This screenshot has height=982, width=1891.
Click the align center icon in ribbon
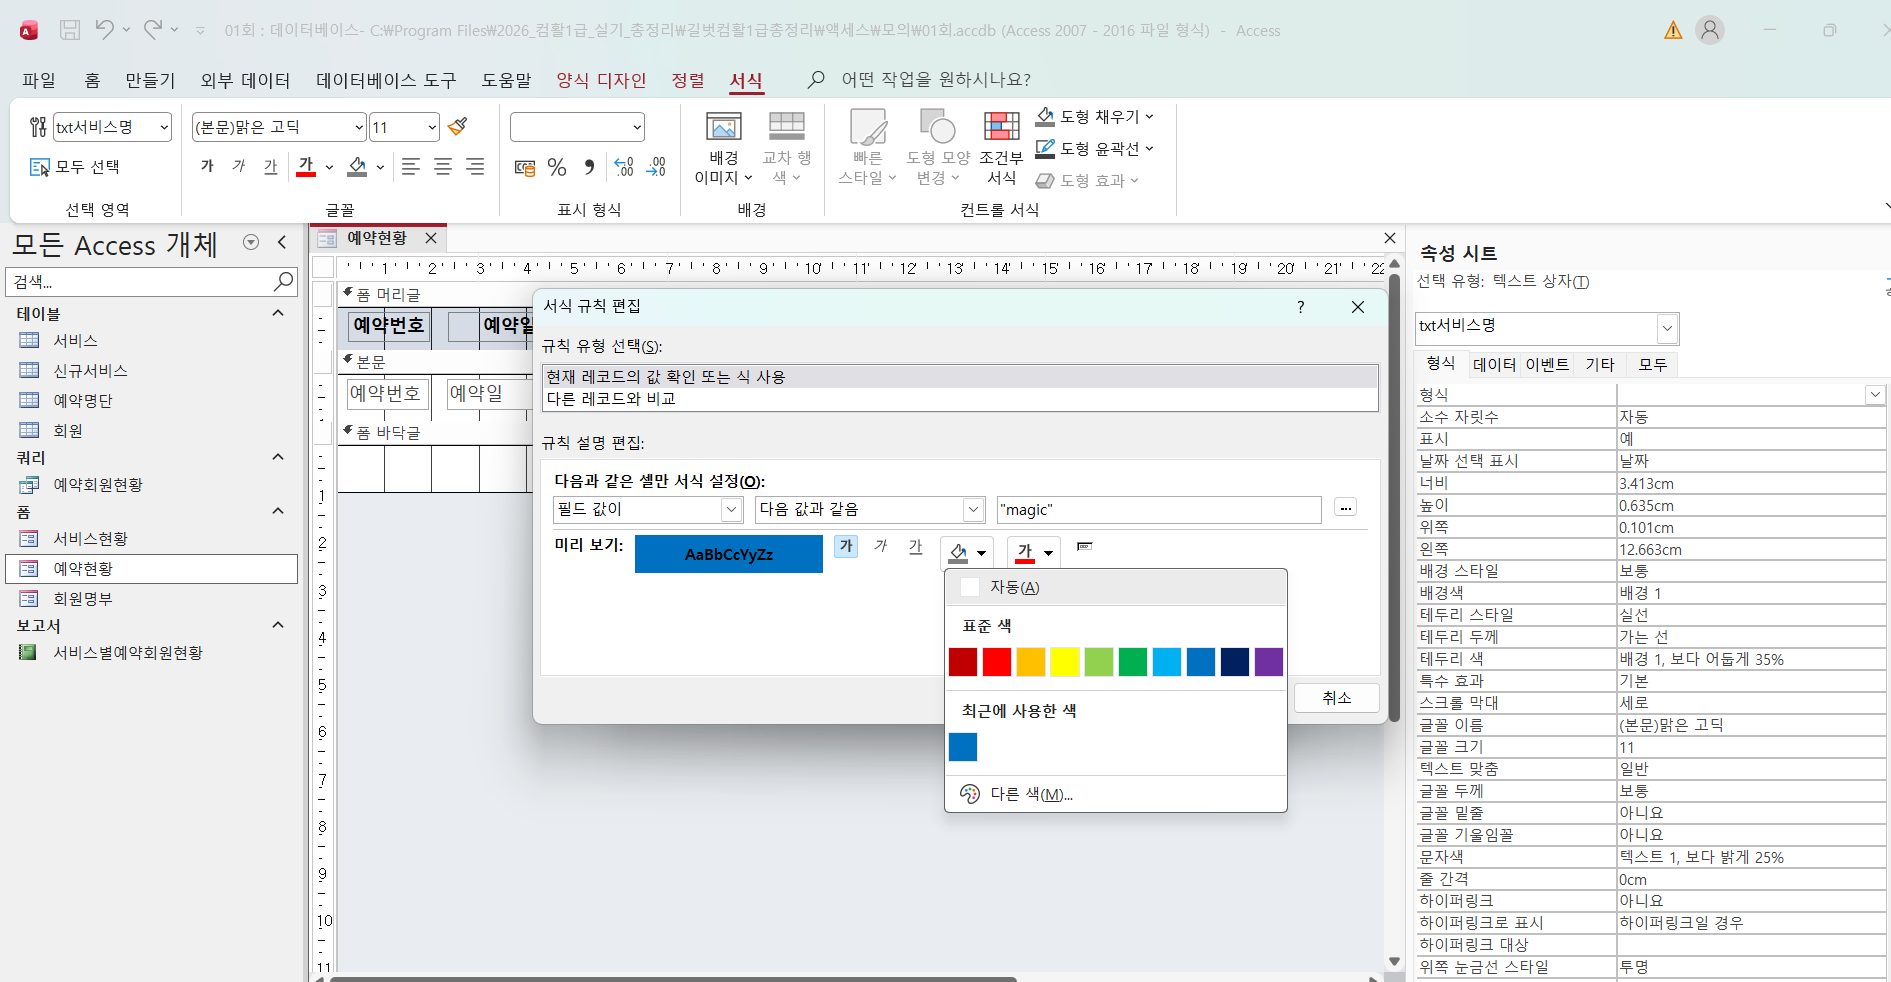pos(443,167)
